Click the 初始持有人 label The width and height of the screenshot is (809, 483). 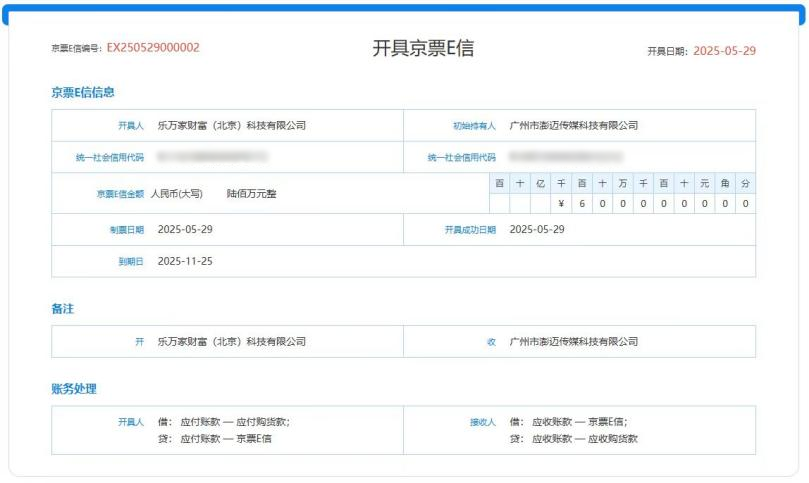point(474,126)
